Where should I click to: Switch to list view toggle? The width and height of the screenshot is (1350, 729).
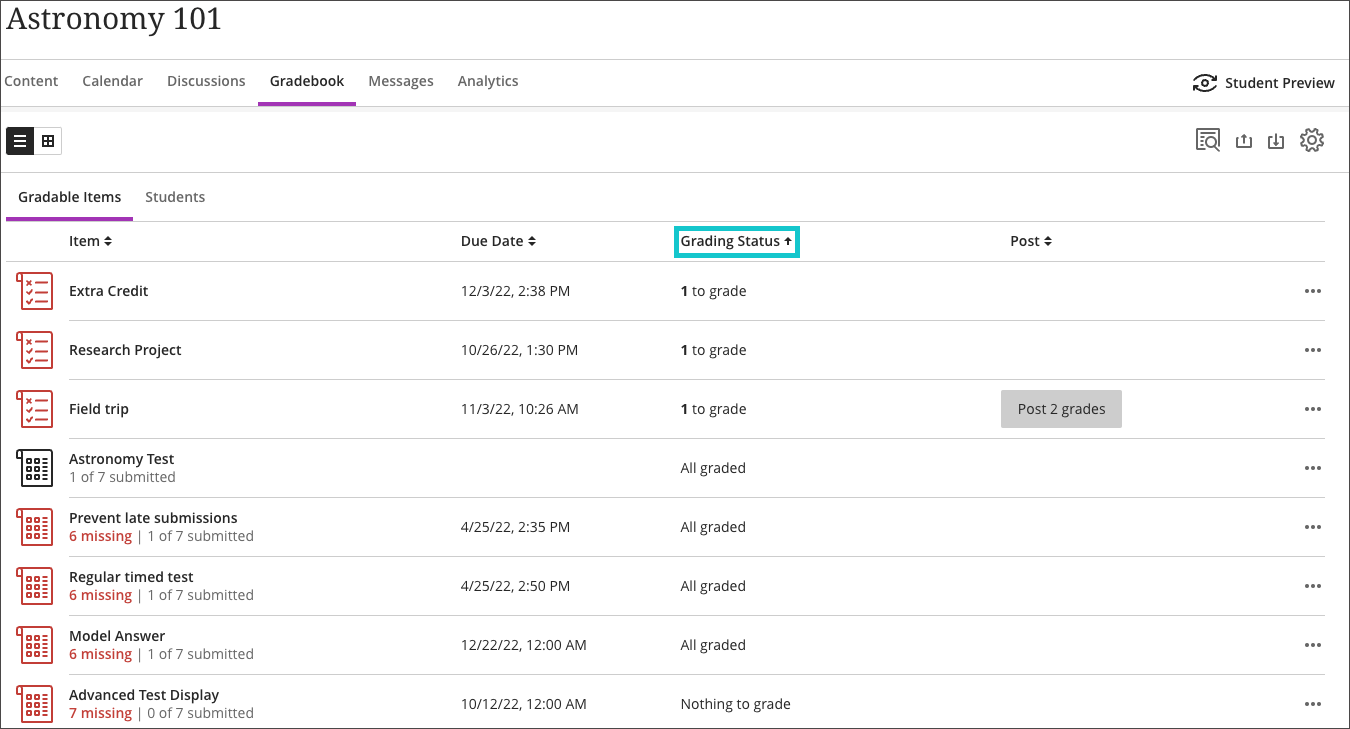pos(20,141)
